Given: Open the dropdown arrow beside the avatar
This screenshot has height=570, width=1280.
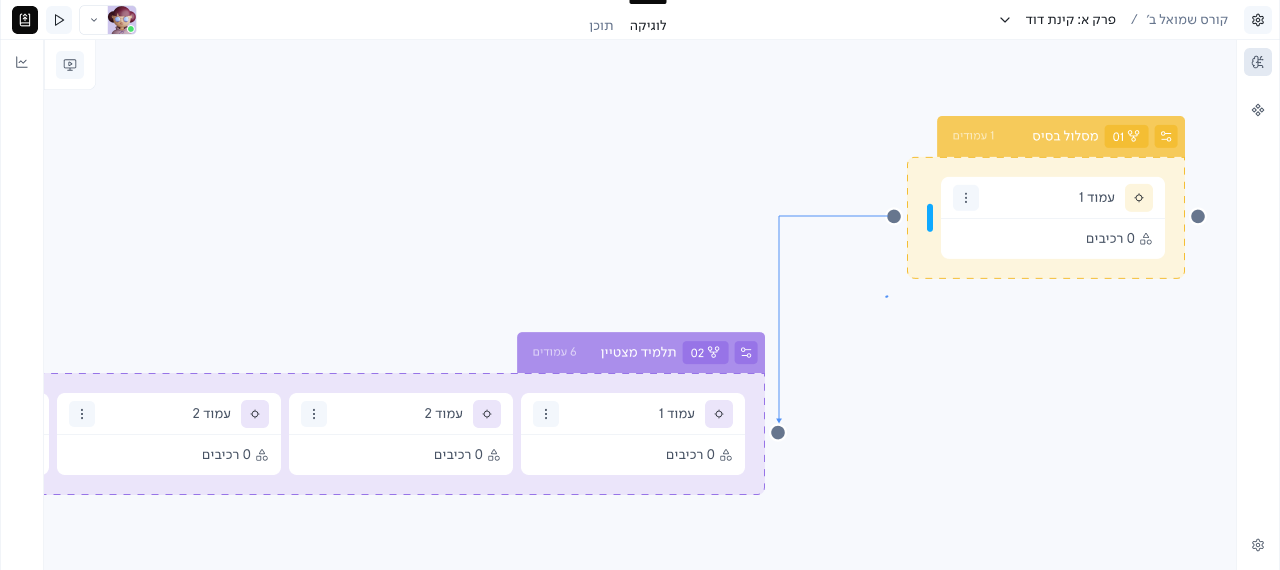Looking at the screenshot, I should (94, 20).
